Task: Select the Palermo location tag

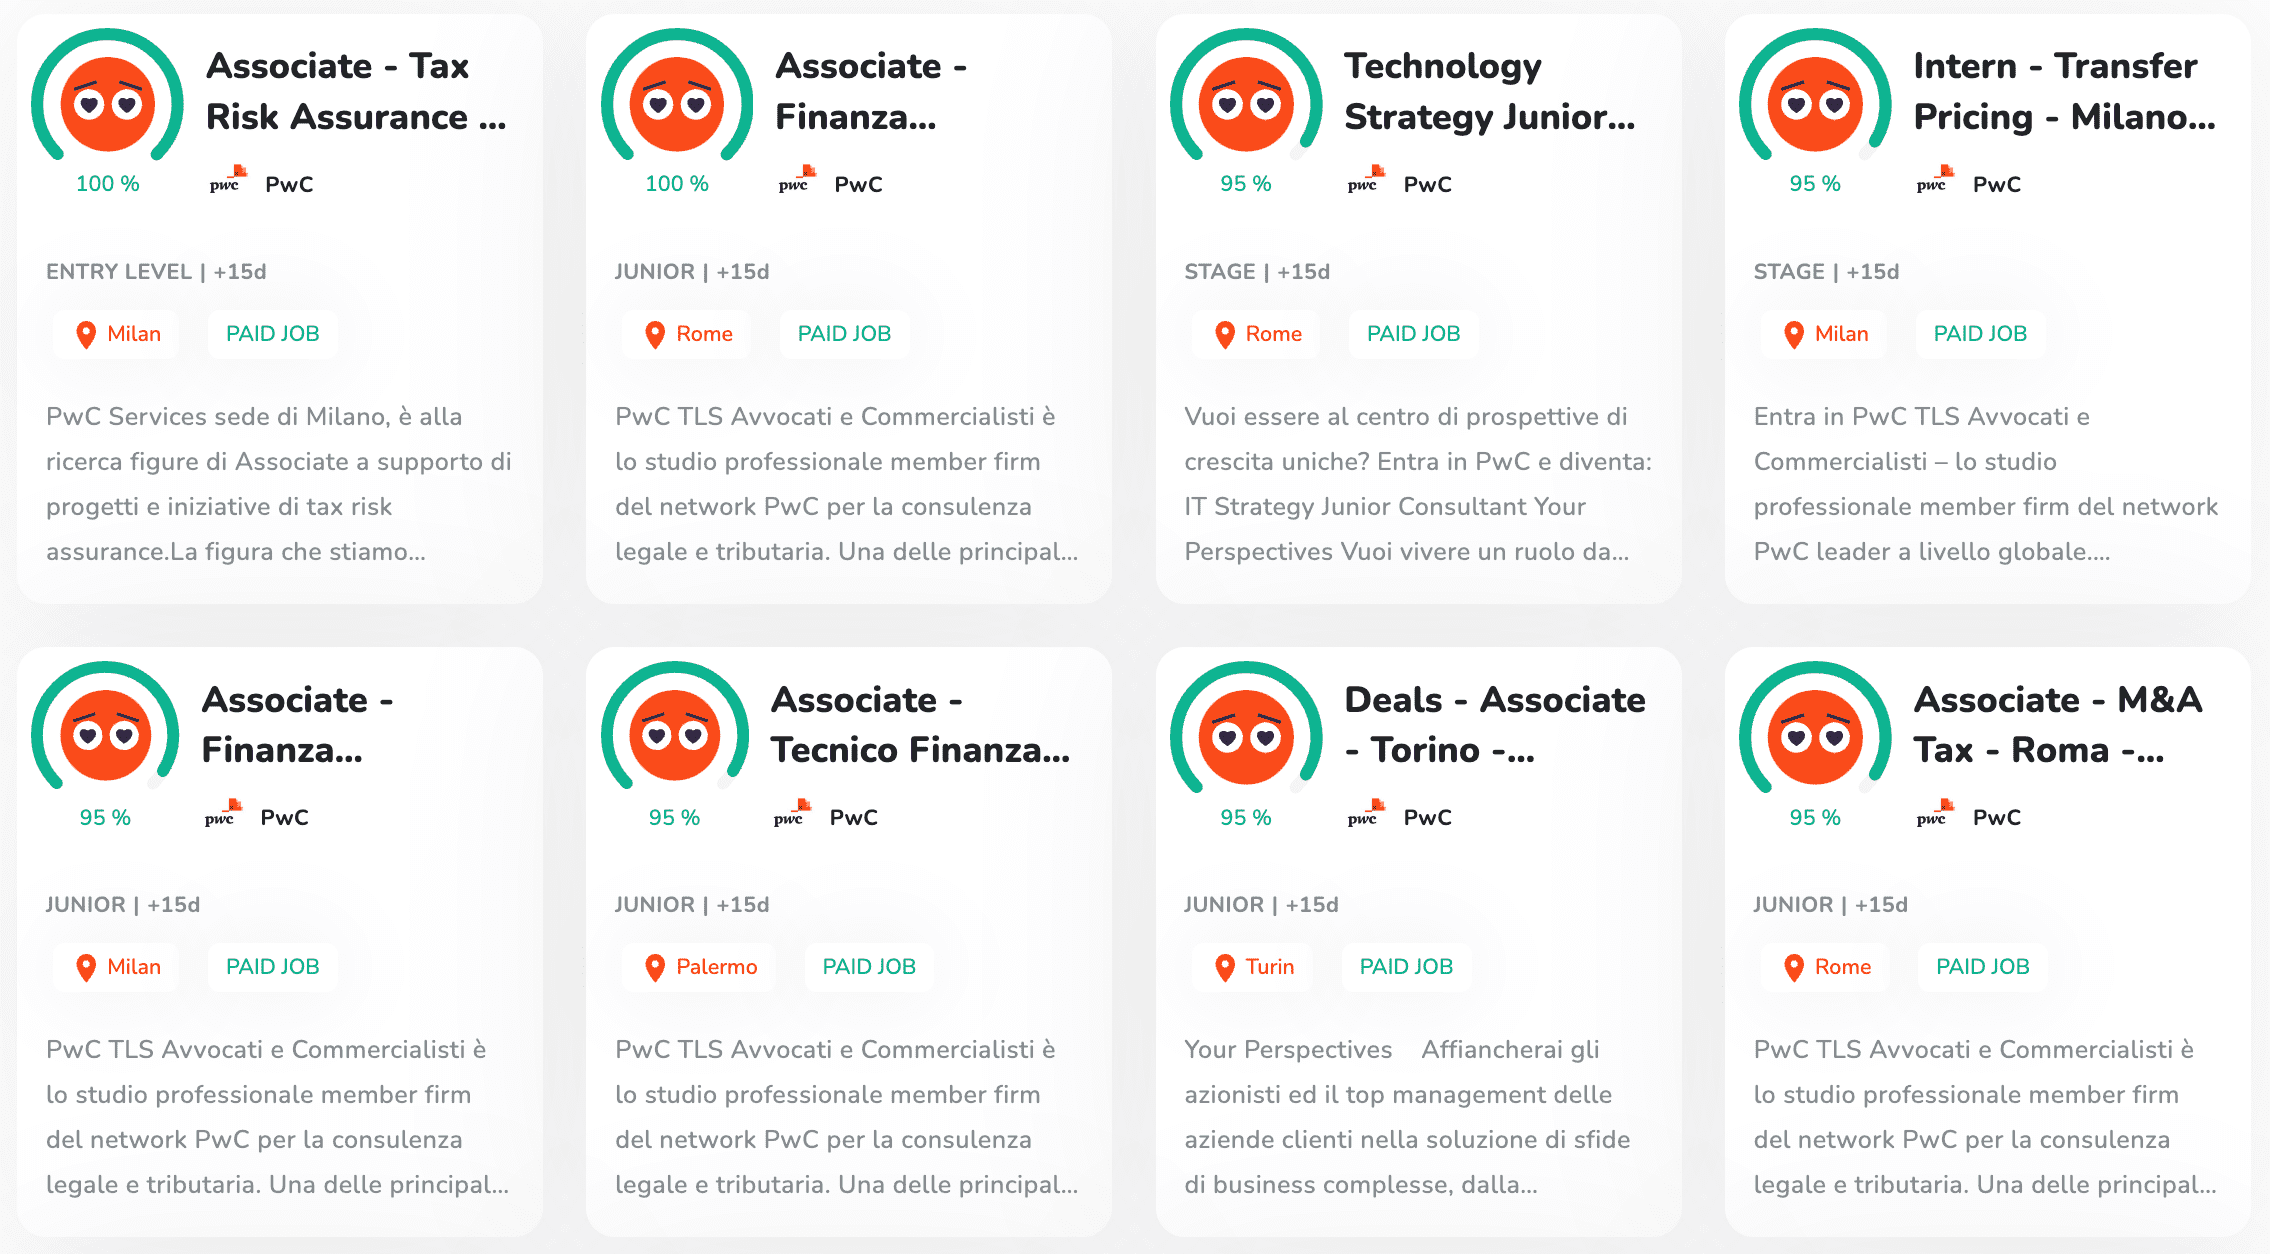Action: [x=699, y=967]
